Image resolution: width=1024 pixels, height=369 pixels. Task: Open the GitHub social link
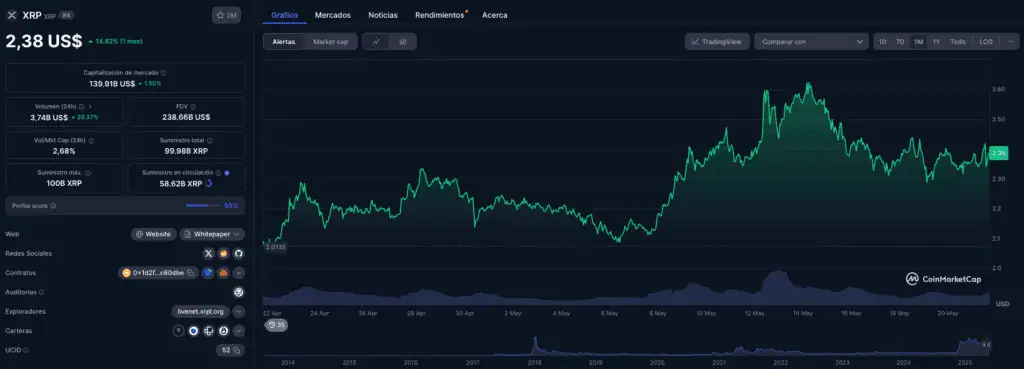click(239, 253)
